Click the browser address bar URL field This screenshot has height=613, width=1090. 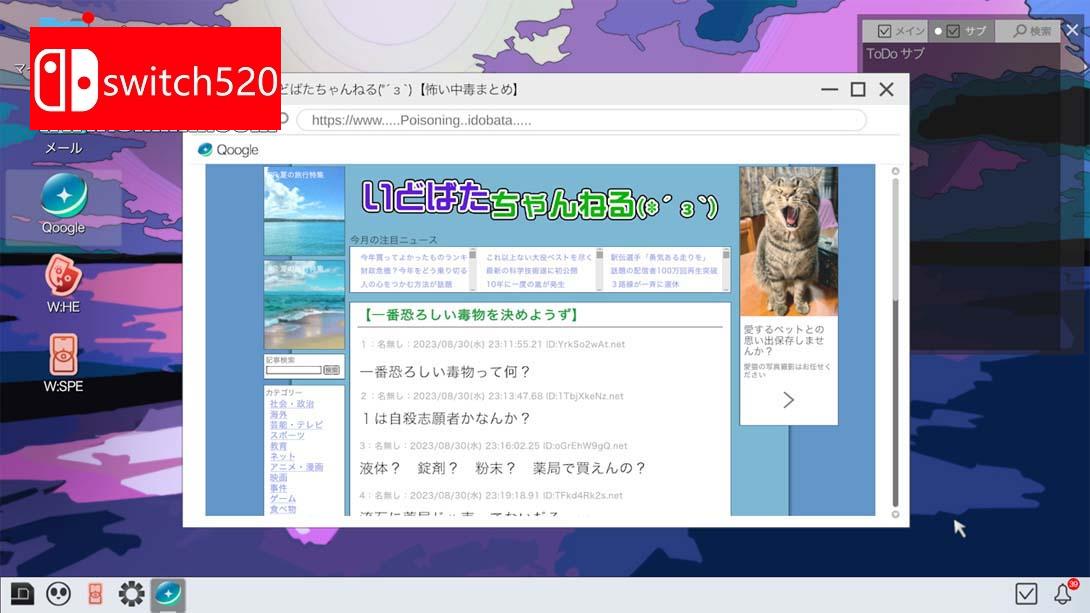pos(580,119)
